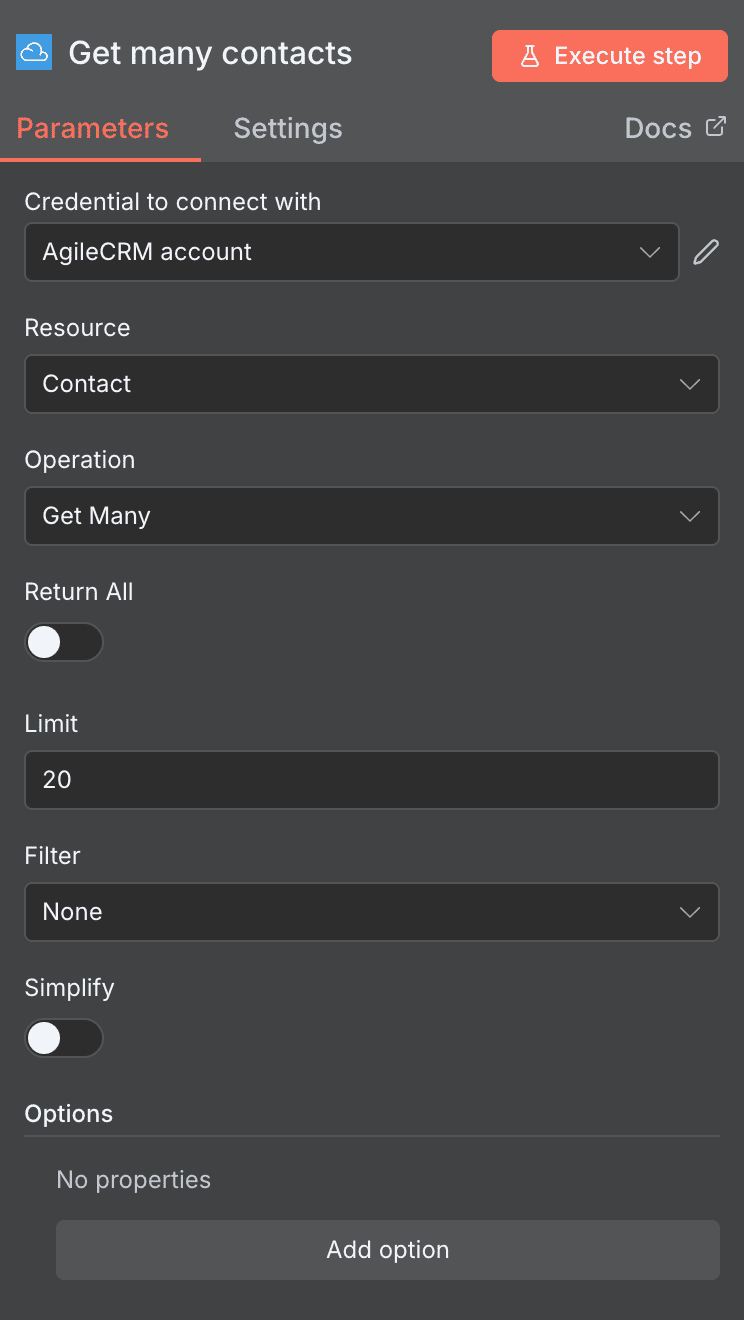The width and height of the screenshot is (744, 1320).
Task: Click the external-link icon beside Docs
Action: tap(716, 125)
